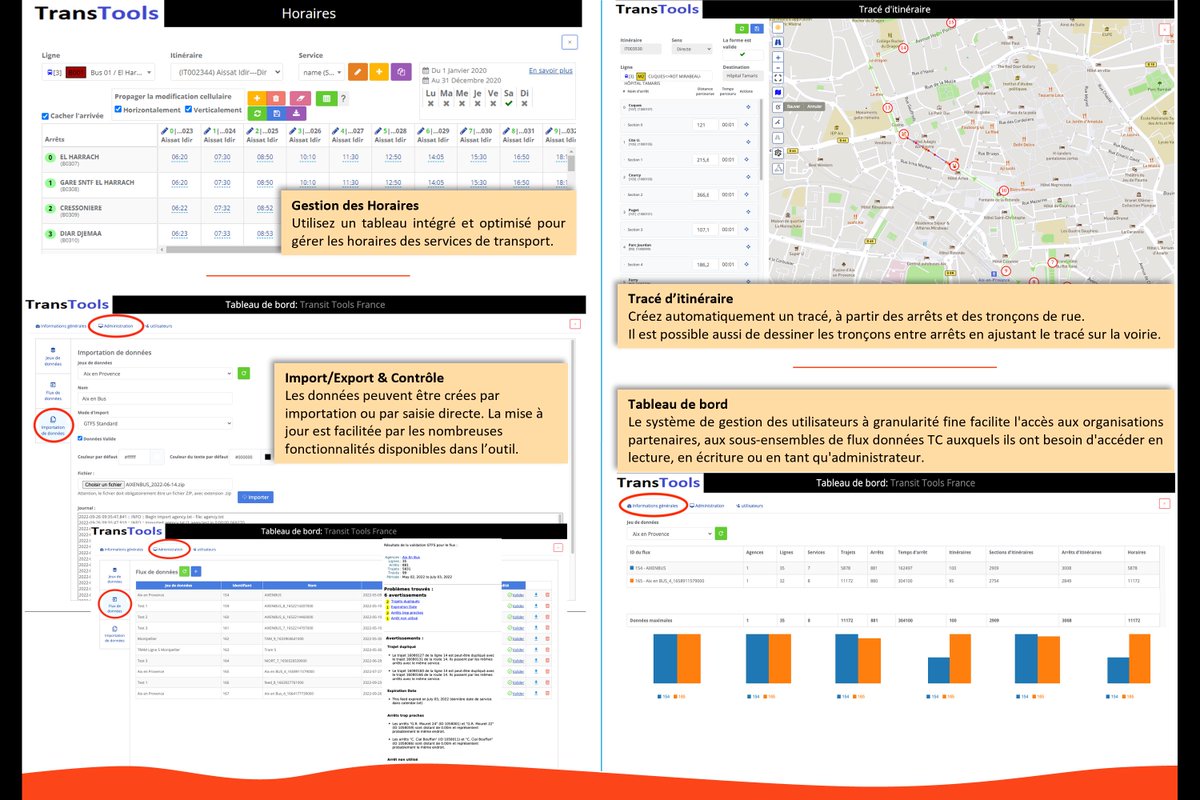Click blue plus icon beside Flux de données title
The width and height of the screenshot is (1200, 800).
(196, 570)
